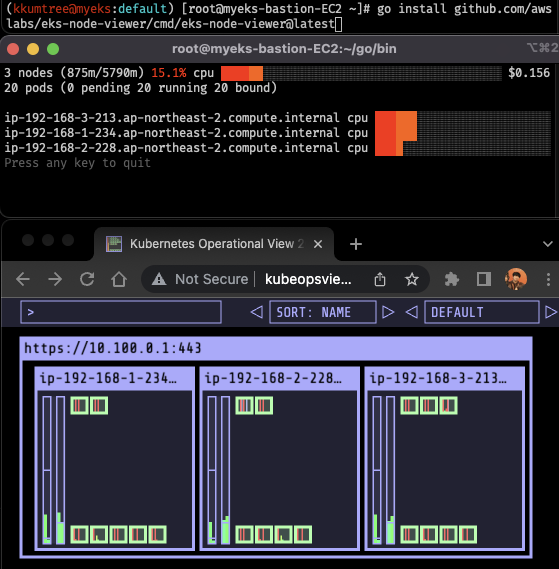The width and height of the screenshot is (559, 569).
Task: Open a new browser tab
Action: click(356, 244)
